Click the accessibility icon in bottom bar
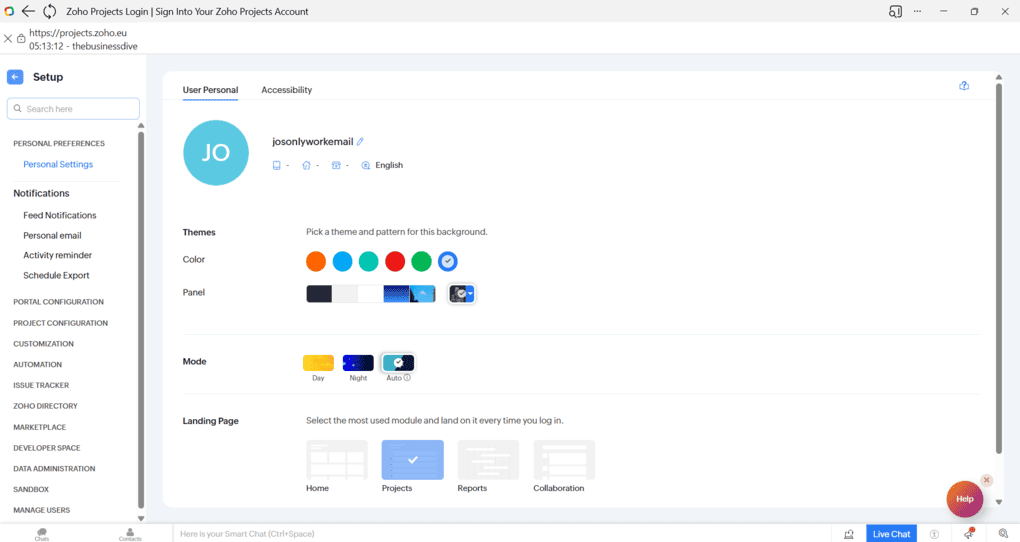 click(x=934, y=534)
